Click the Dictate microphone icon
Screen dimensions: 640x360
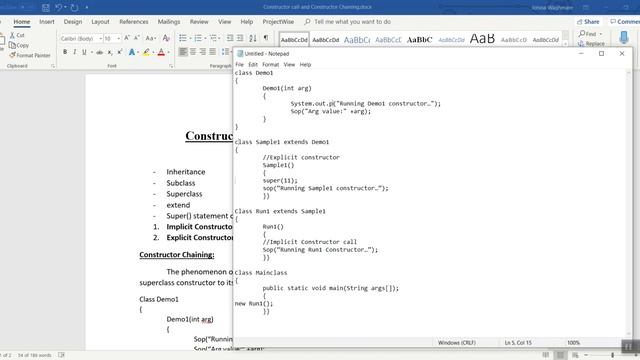point(624,38)
